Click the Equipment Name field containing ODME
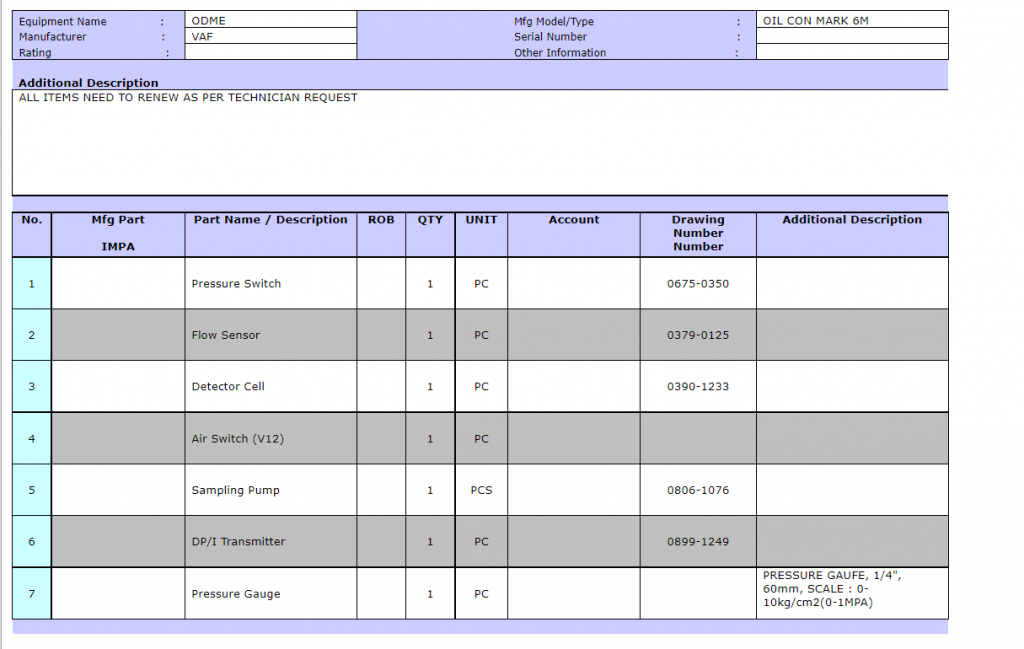This screenshot has width=1024, height=649. click(270, 20)
